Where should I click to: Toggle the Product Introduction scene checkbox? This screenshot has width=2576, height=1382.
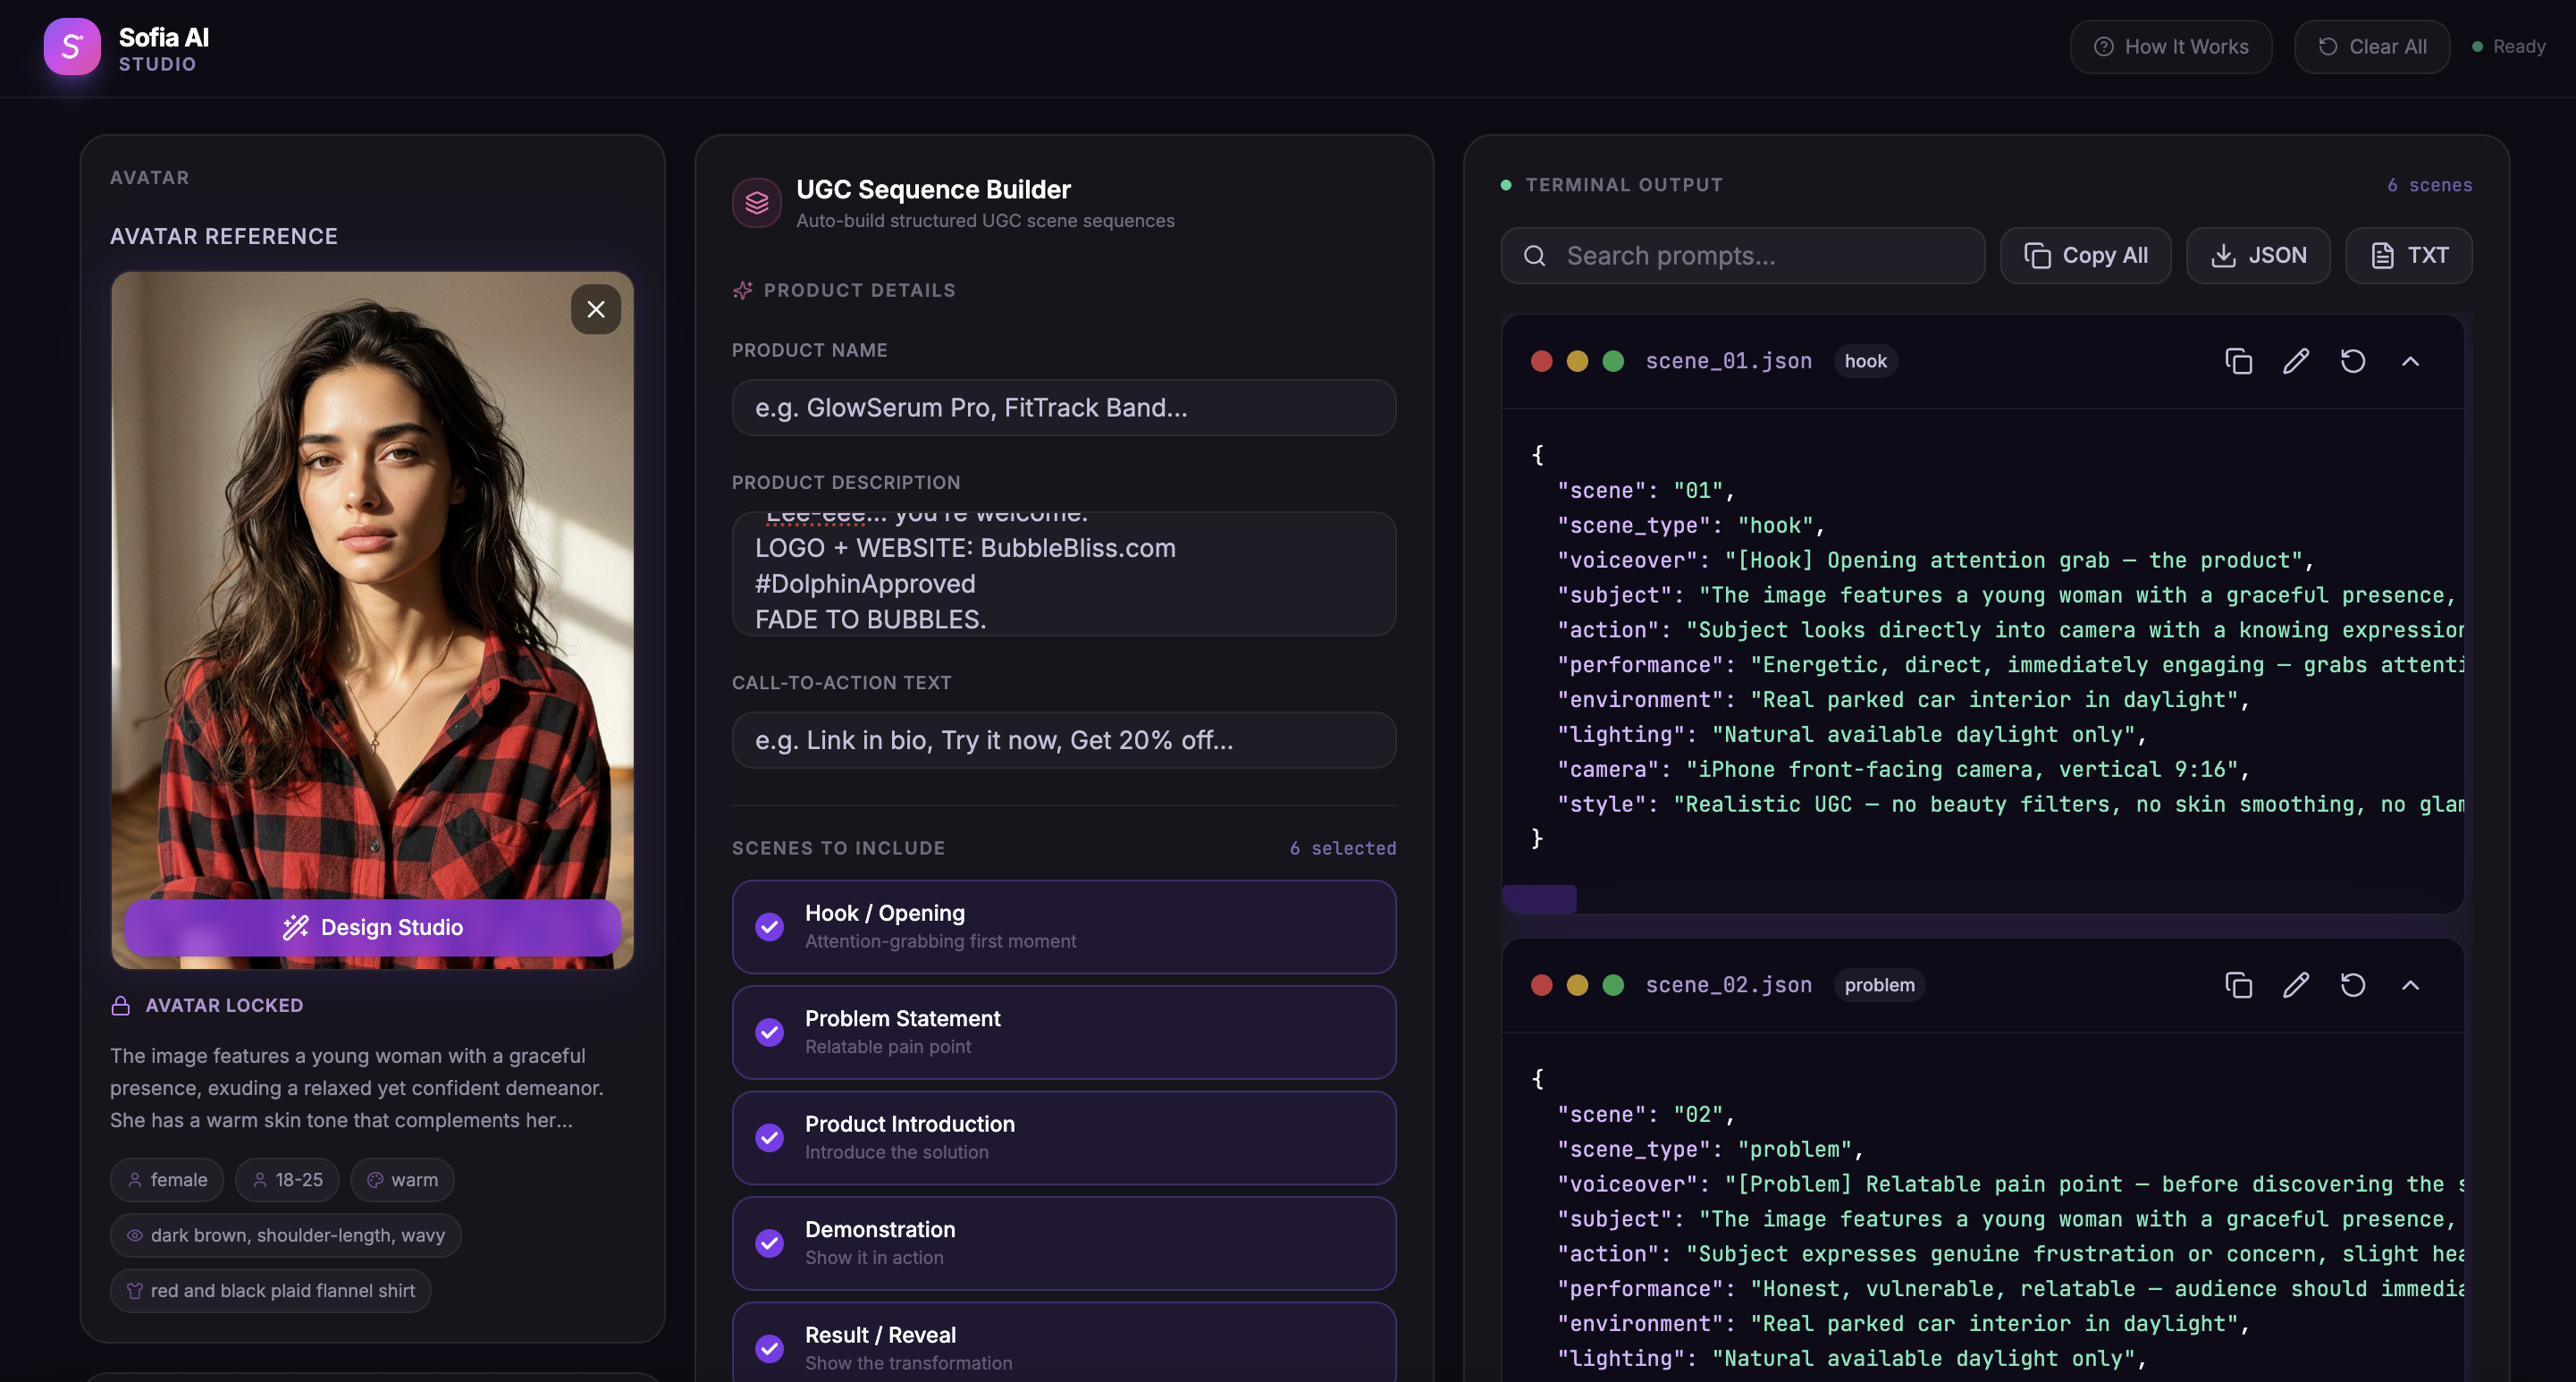tap(769, 1138)
